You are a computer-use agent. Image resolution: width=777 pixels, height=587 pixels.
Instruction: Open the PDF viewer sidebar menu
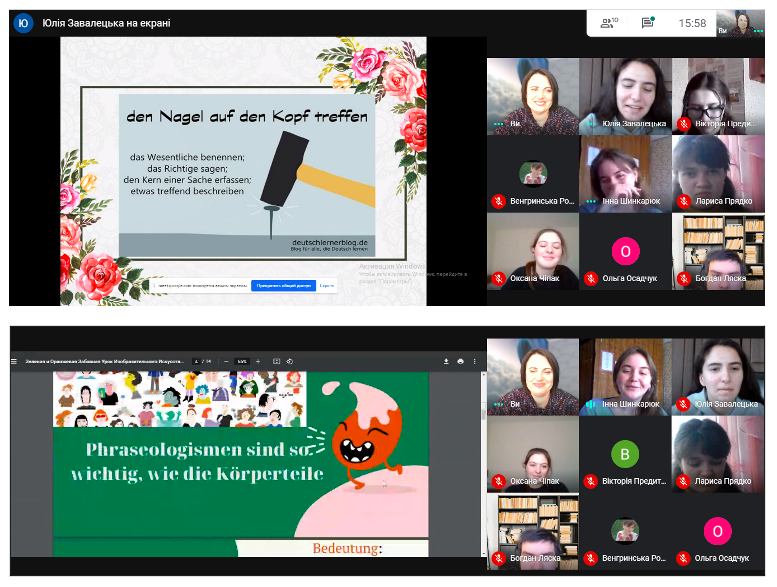14,361
